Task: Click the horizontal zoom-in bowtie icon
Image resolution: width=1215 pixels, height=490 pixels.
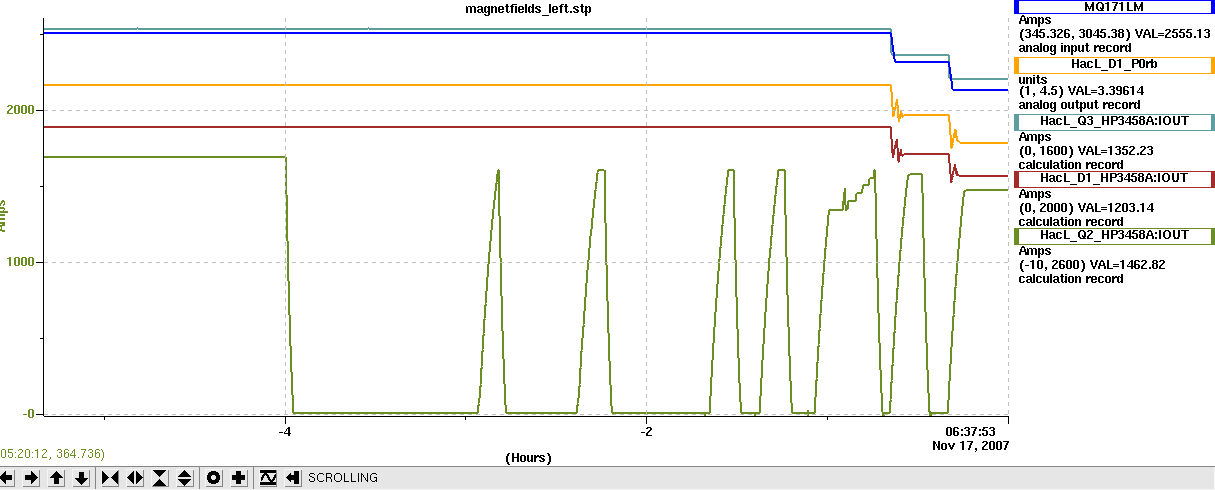Action: (110, 478)
